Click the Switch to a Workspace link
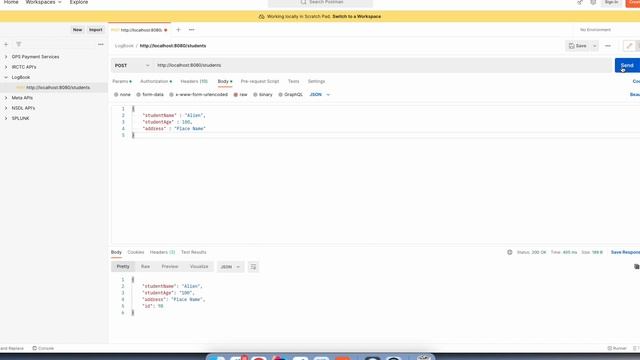The height and width of the screenshot is (360, 640). point(356,17)
